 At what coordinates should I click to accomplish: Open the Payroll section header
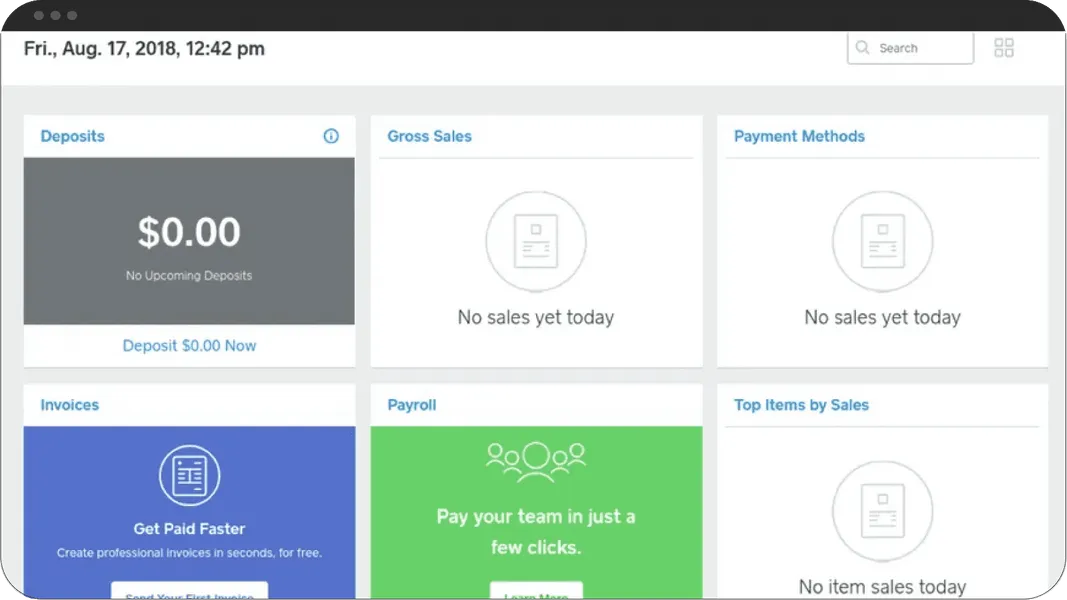point(412,405)
